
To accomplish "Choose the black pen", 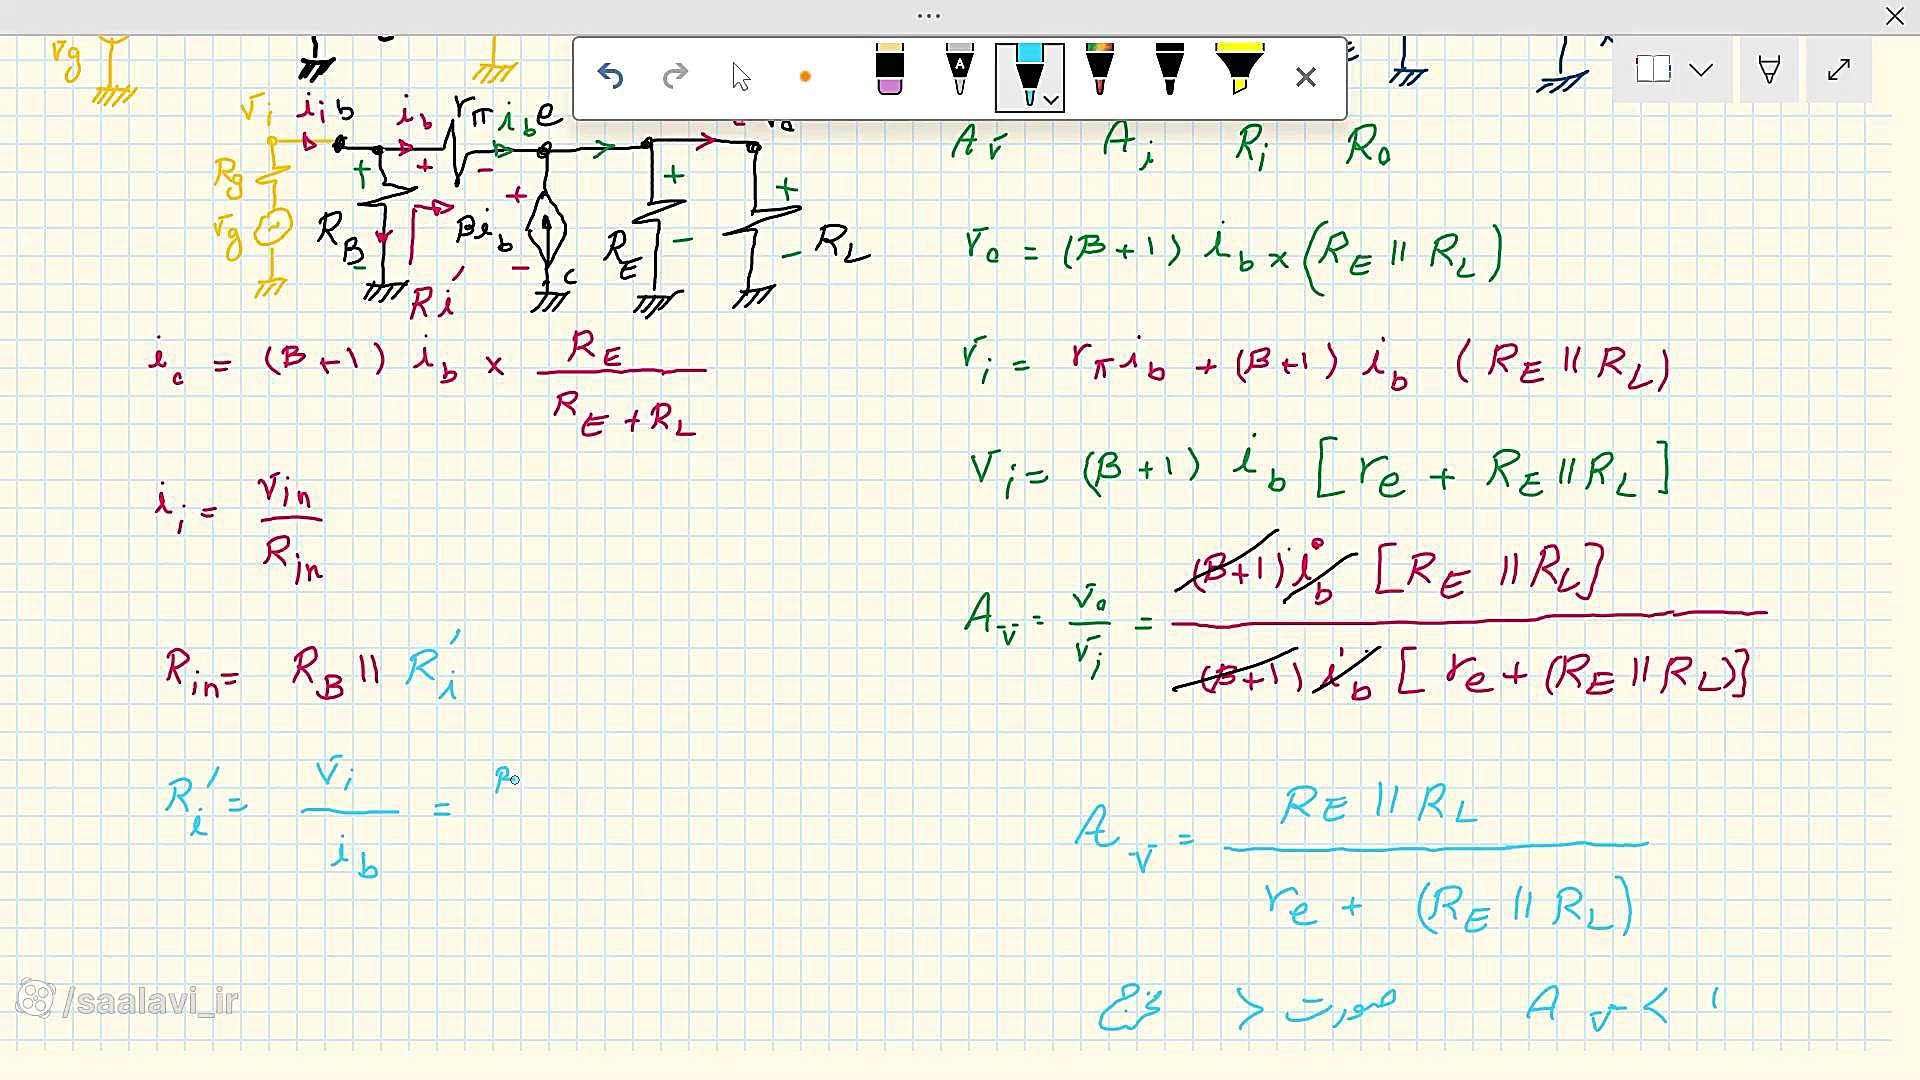I will point(1169,72).
